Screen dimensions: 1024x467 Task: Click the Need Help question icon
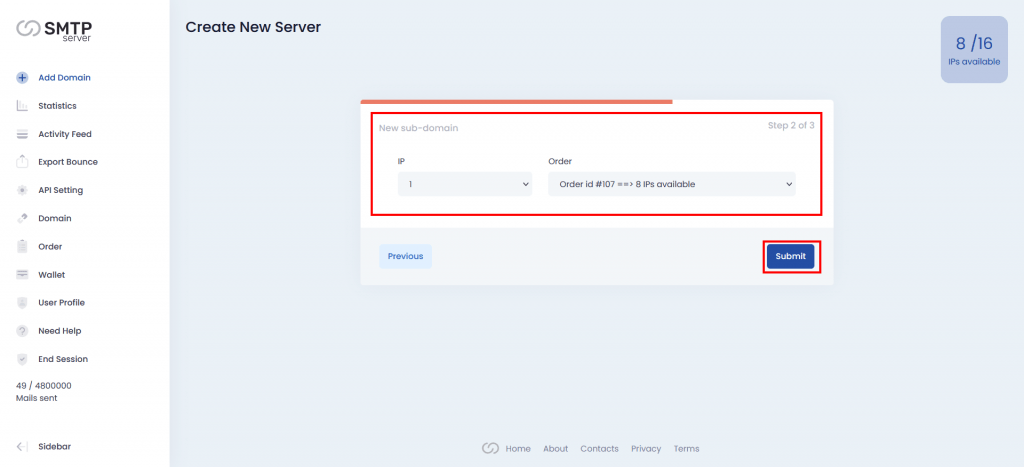pyautogui.click(x=22, y=331)
